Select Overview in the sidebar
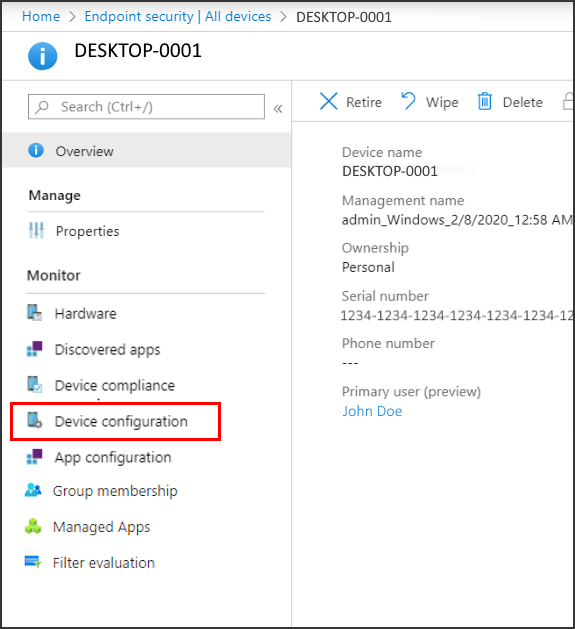 [146, 150]
